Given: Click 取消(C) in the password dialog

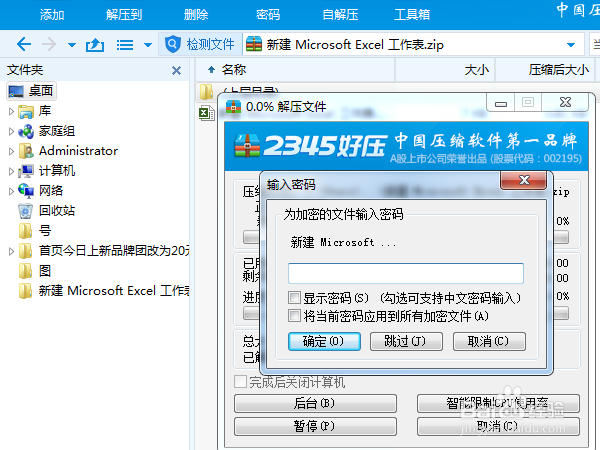Looking at the screenshot, I should pos(489,341).
